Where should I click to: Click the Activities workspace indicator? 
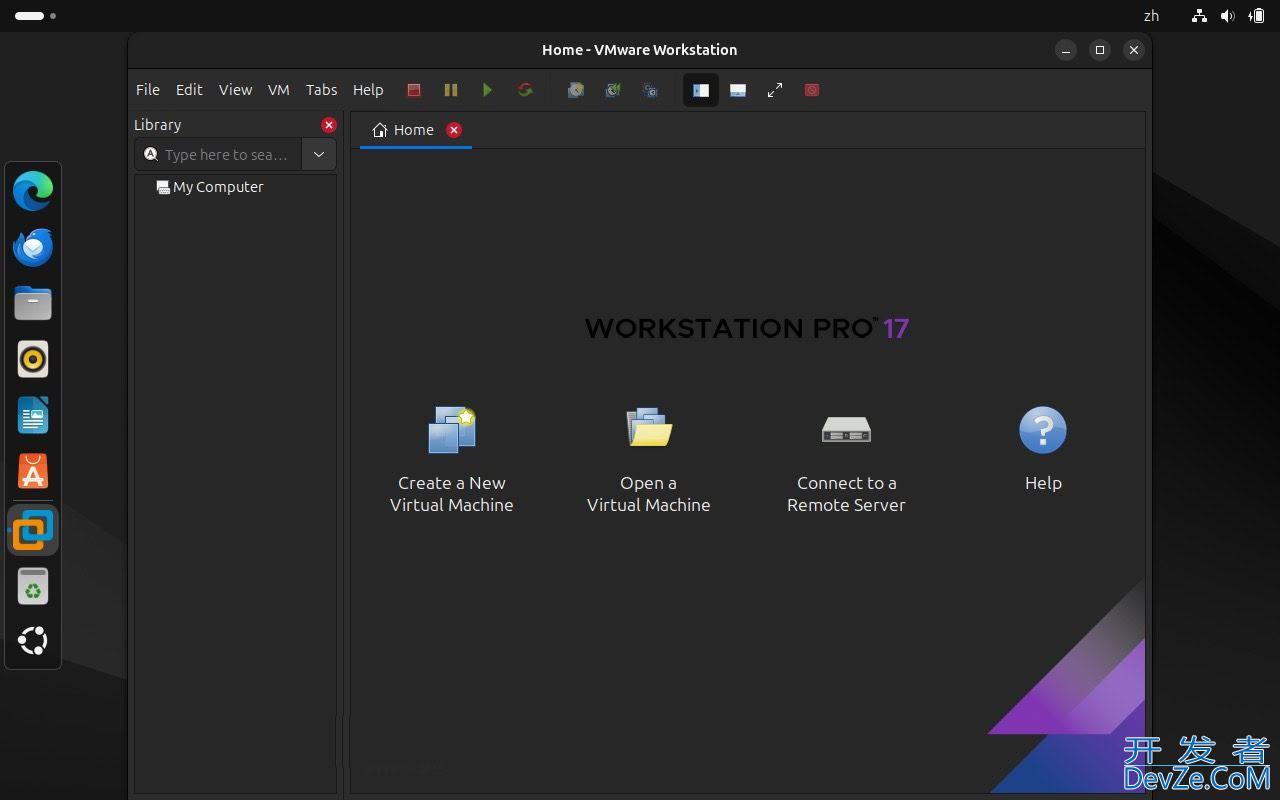(35, 16)
